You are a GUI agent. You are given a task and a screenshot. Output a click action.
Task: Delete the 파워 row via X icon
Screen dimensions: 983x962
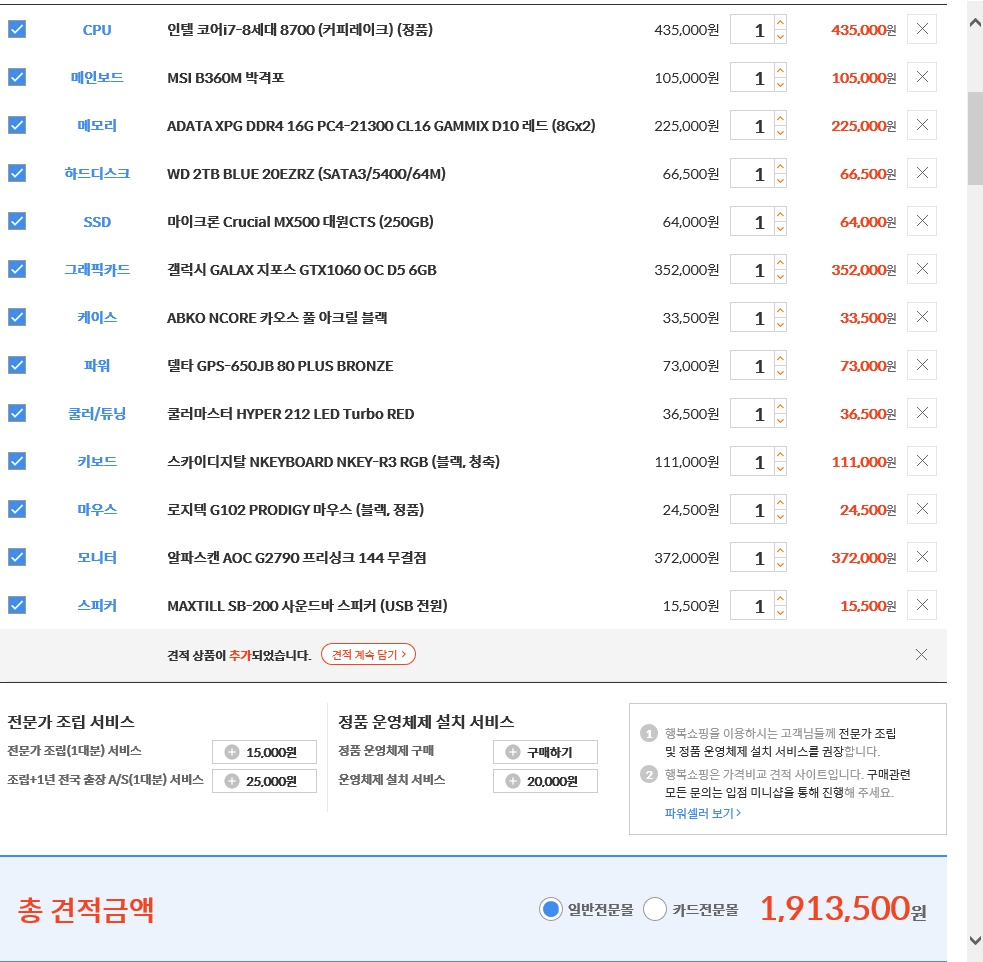pyautogui.click(x=922, y=365)
